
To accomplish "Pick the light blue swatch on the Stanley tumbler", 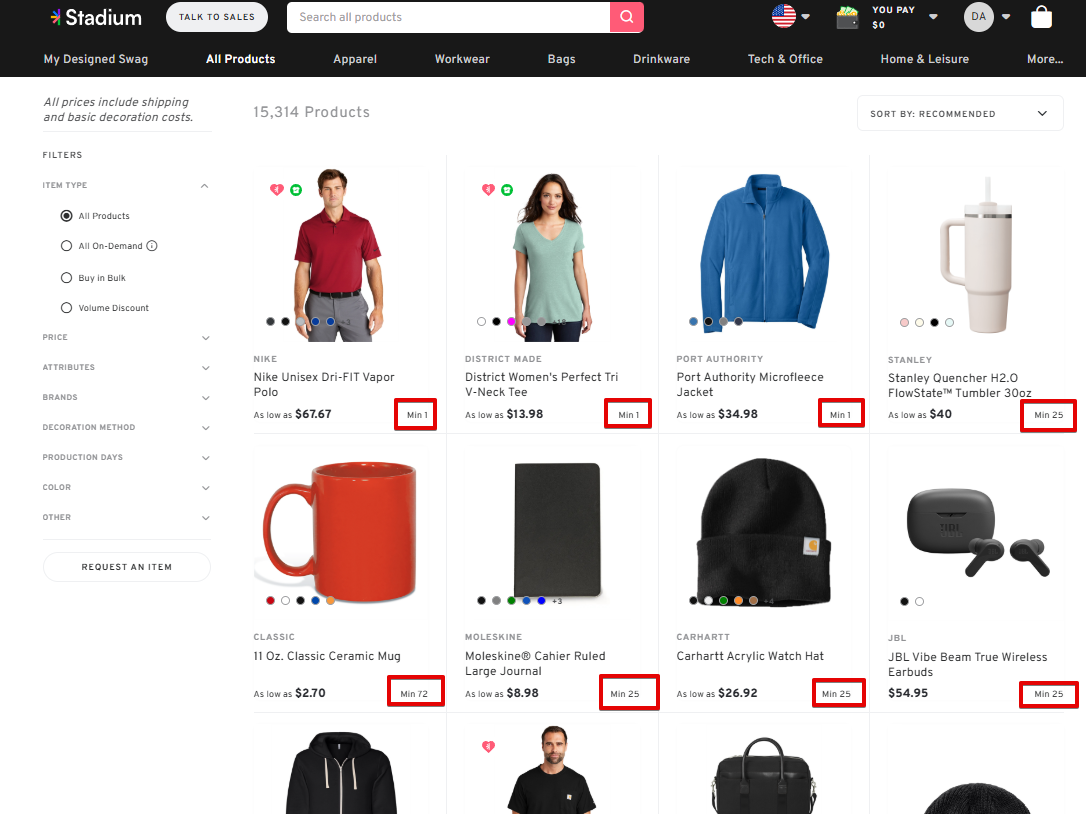I will coord(950,322).
